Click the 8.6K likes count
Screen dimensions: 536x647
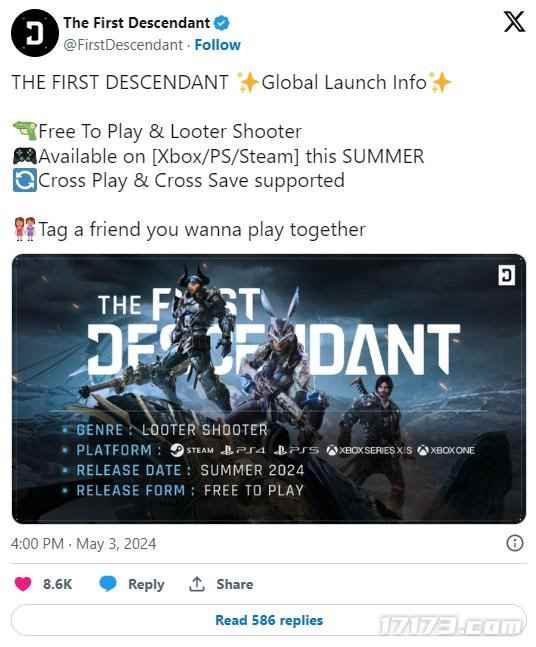(57, 584)
